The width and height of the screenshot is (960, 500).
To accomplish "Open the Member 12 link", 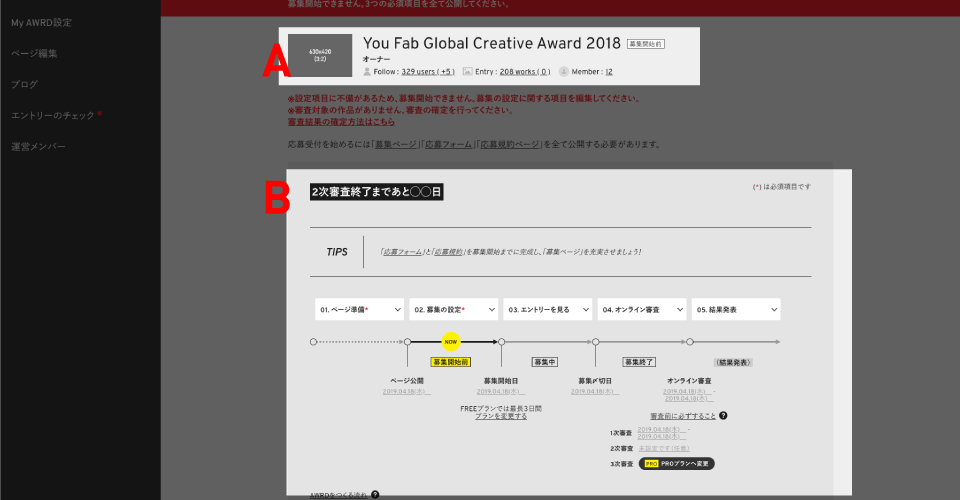I will pos(609,72).
